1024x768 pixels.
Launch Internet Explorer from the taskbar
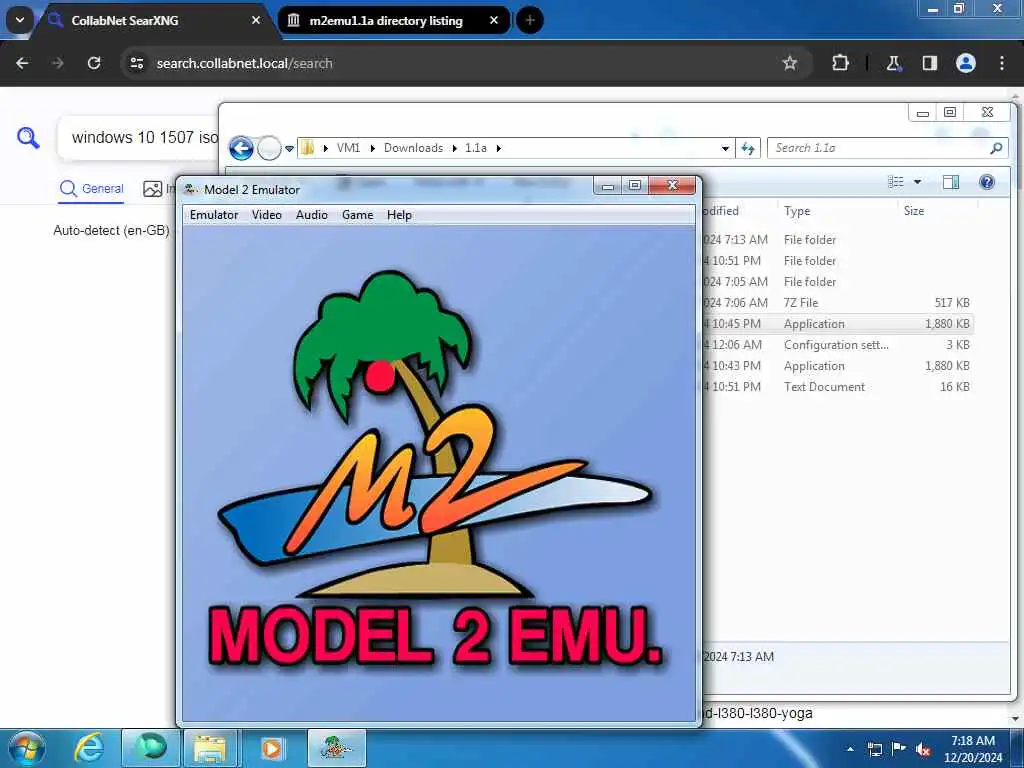(89, 748)
